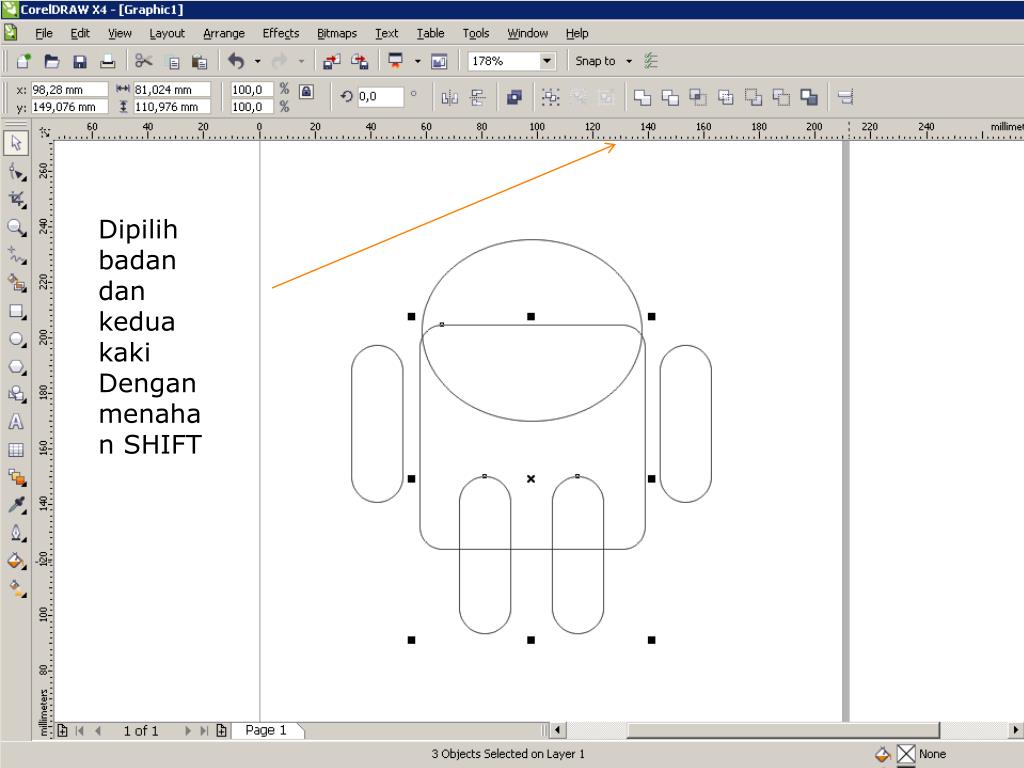The image size is (1024, 768).
Task: Cut the selection with the scissors icon
Action: click(x=144, y=61)
